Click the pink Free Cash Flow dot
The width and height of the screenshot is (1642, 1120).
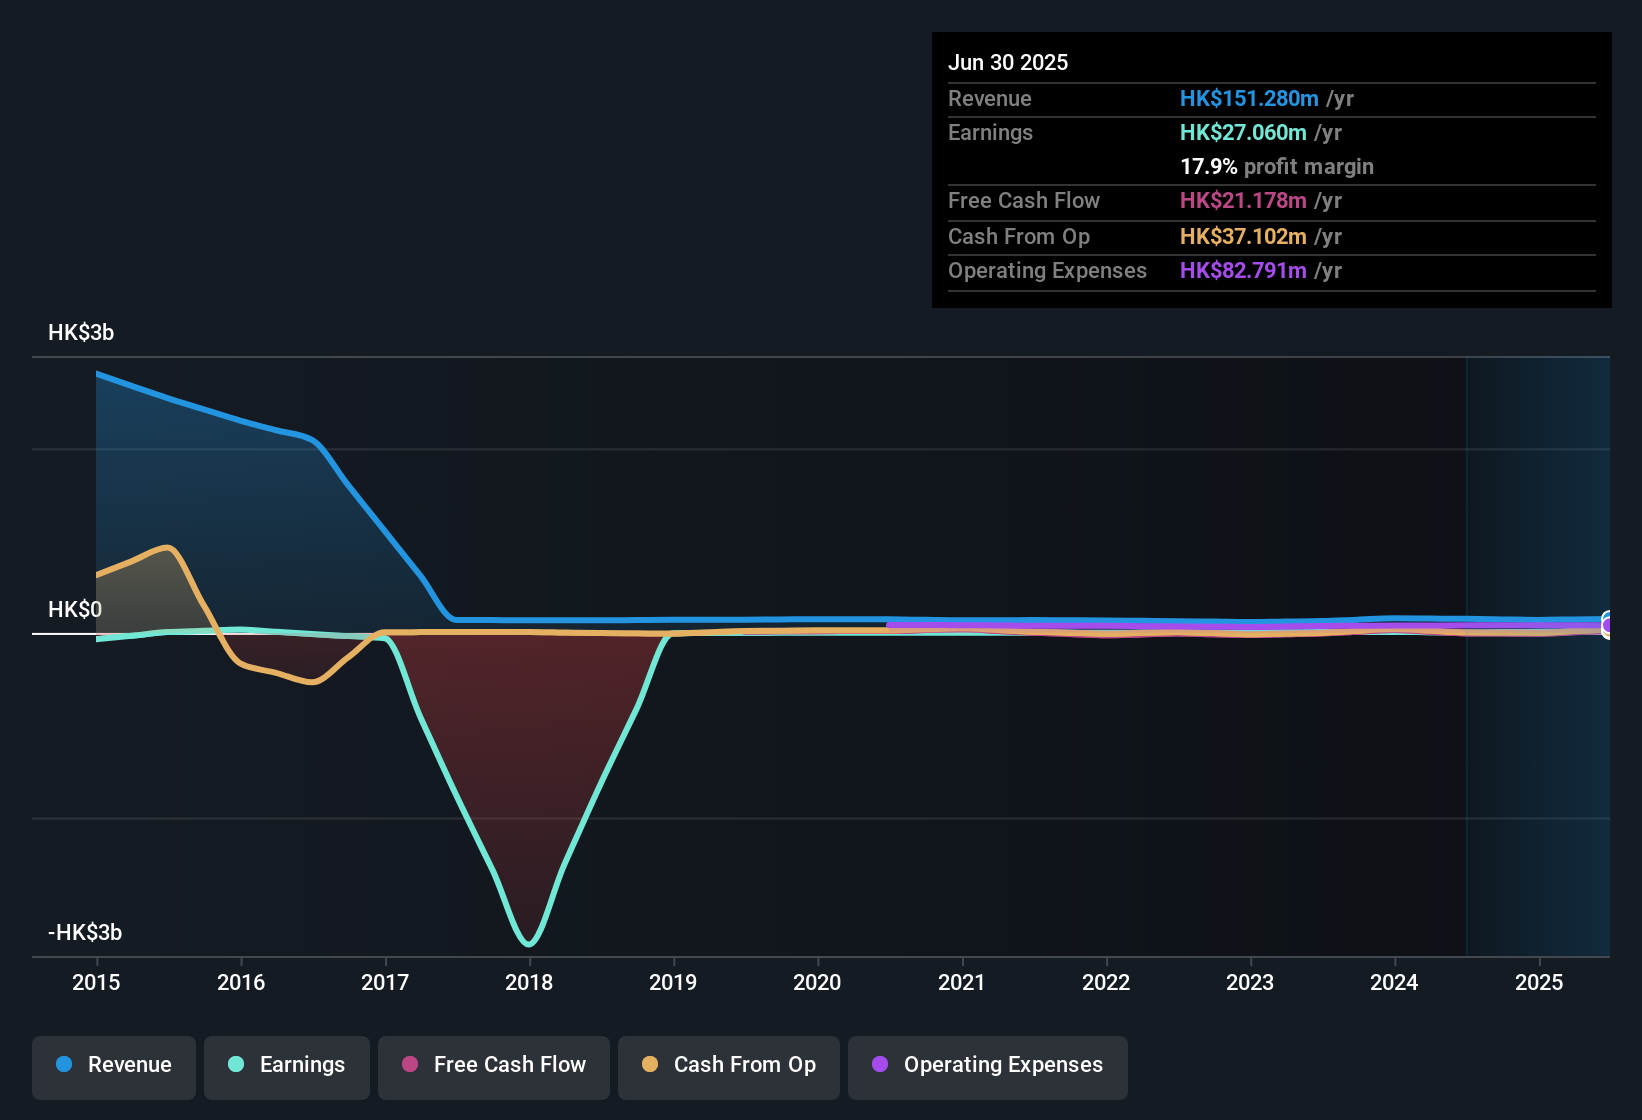[410, 1064]
